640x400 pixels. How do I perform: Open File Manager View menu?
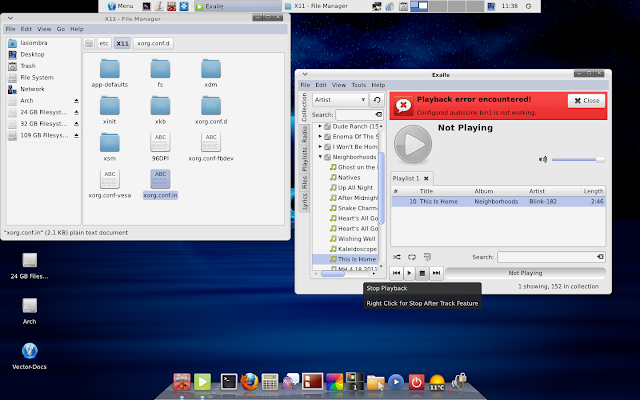(44, 29)
